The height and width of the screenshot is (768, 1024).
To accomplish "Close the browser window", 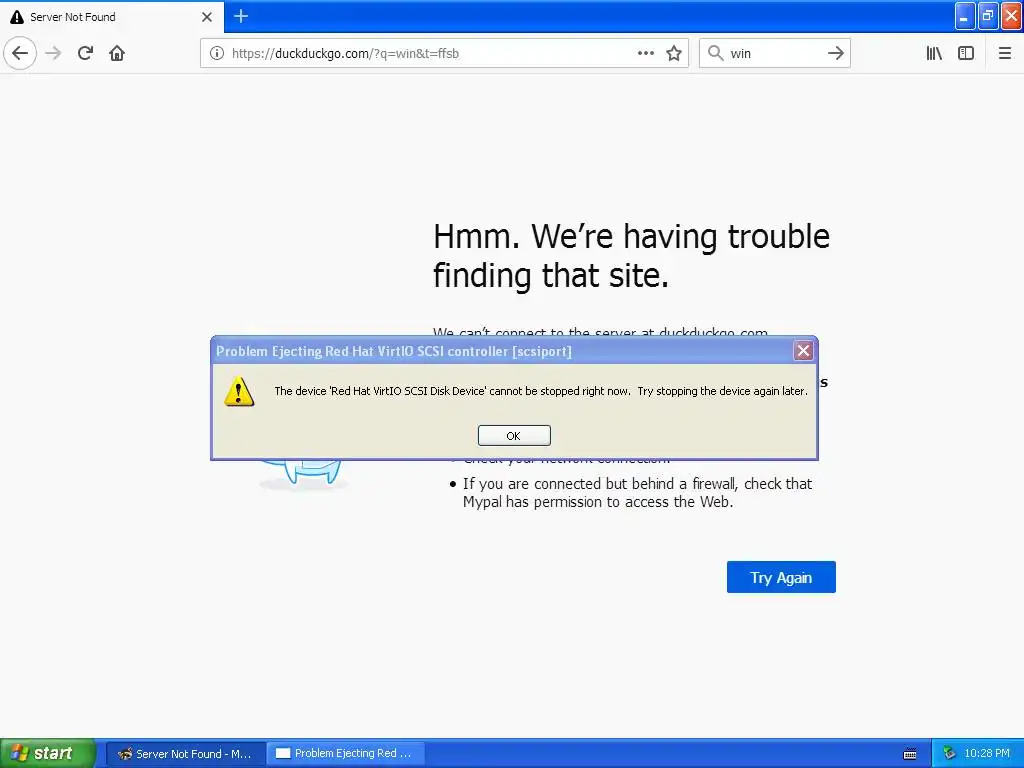I will click(x=1012, y=16).
